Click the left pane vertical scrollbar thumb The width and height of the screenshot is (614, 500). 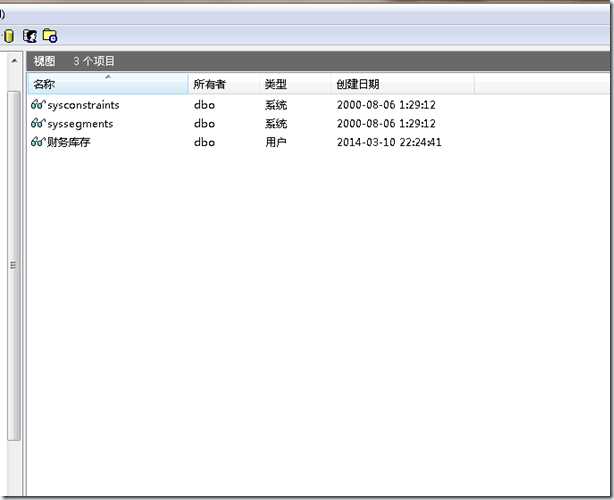point(13,265)
